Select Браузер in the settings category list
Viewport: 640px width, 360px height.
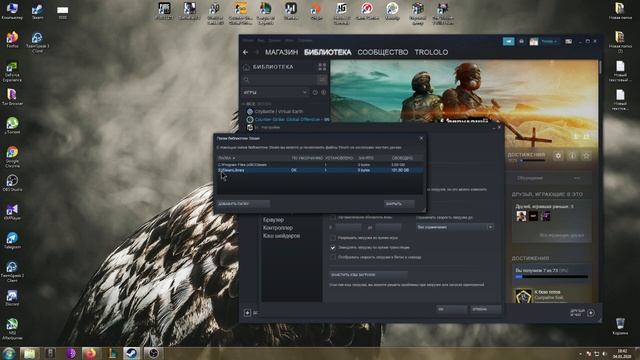pyautogui.click(x=273, y=220)
